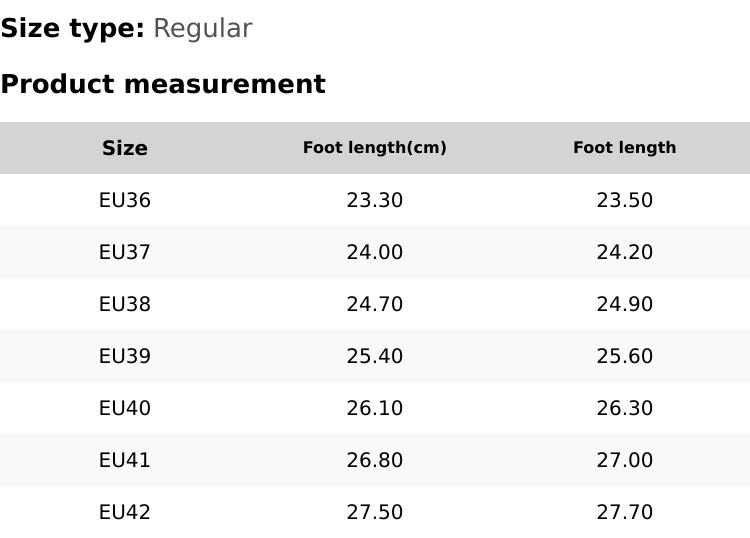Click the rightmost "Foot length" column header
Viewport: 750px width, 538px height.
pos(624,148)
